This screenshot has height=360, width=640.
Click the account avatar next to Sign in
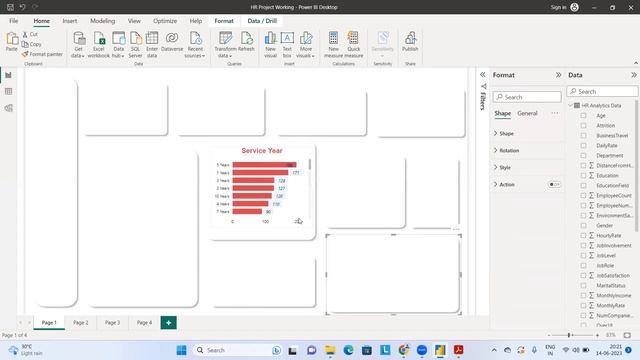click(x=574, y=7)
